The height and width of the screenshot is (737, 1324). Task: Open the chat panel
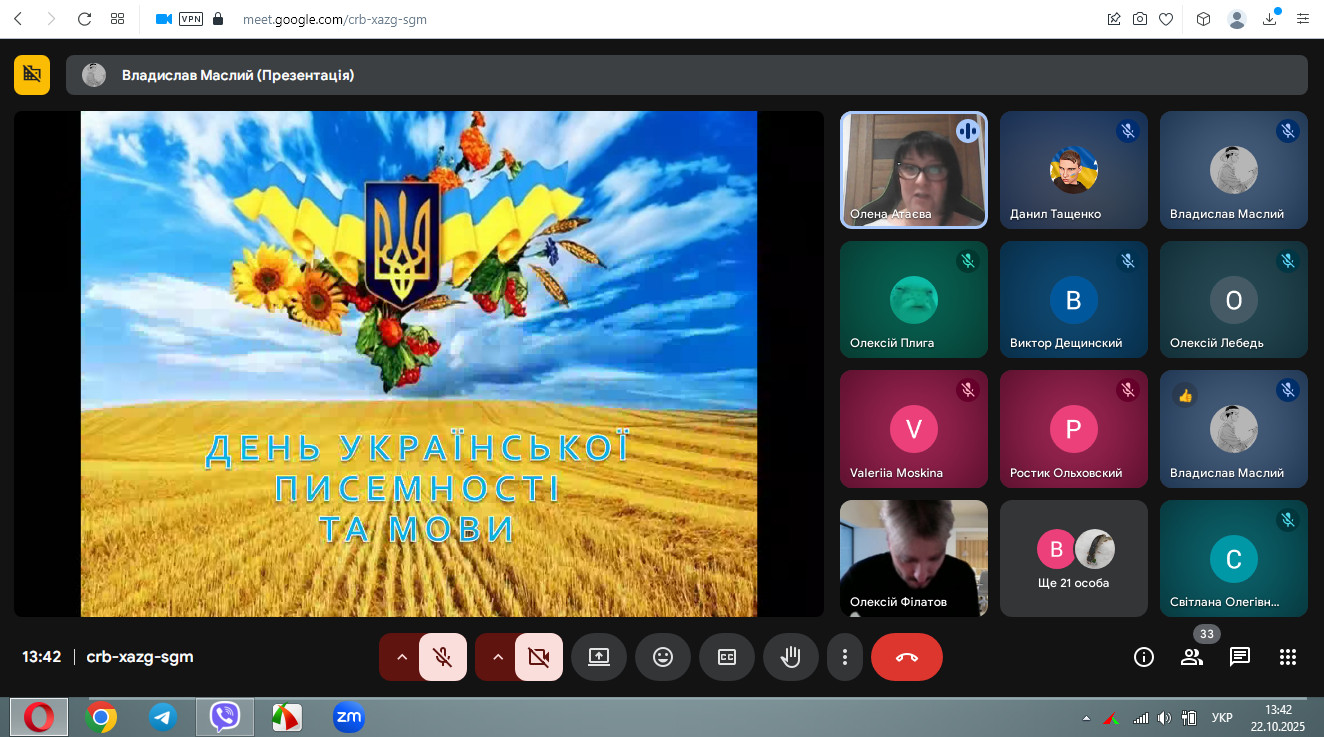[1240, 657]
